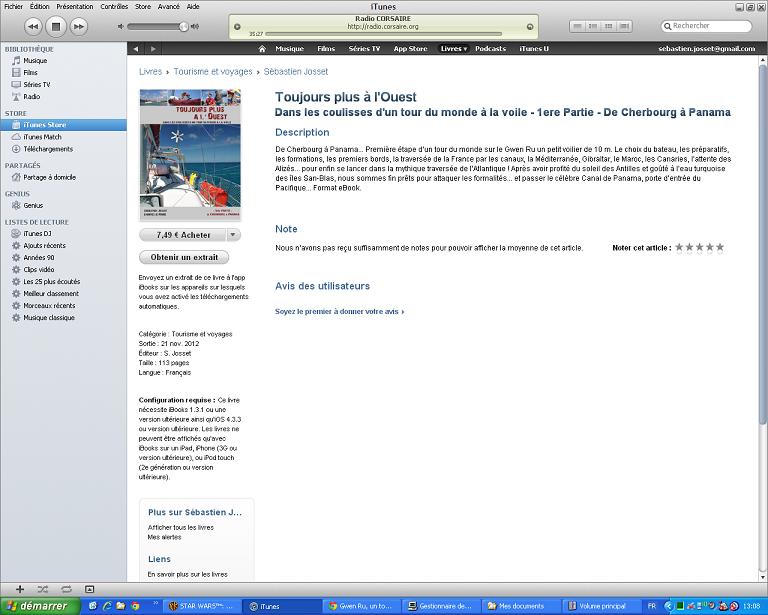
Task: Open the Podcasts store tab
Action: tap(490, 48)
